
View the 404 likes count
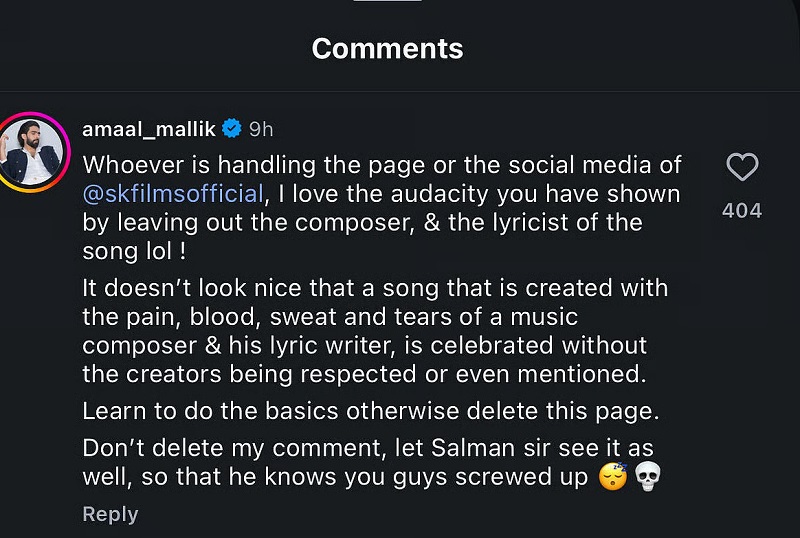(742, 210)
